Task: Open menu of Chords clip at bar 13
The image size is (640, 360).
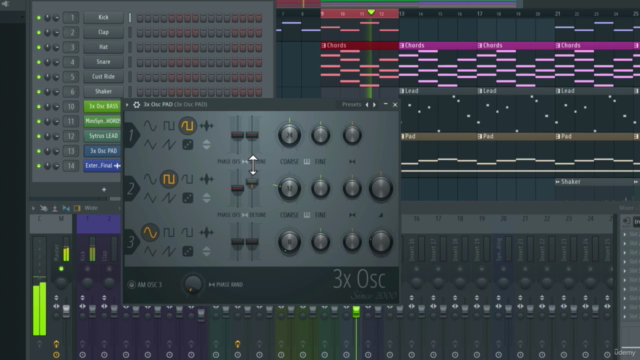Action: click(402, 45)
